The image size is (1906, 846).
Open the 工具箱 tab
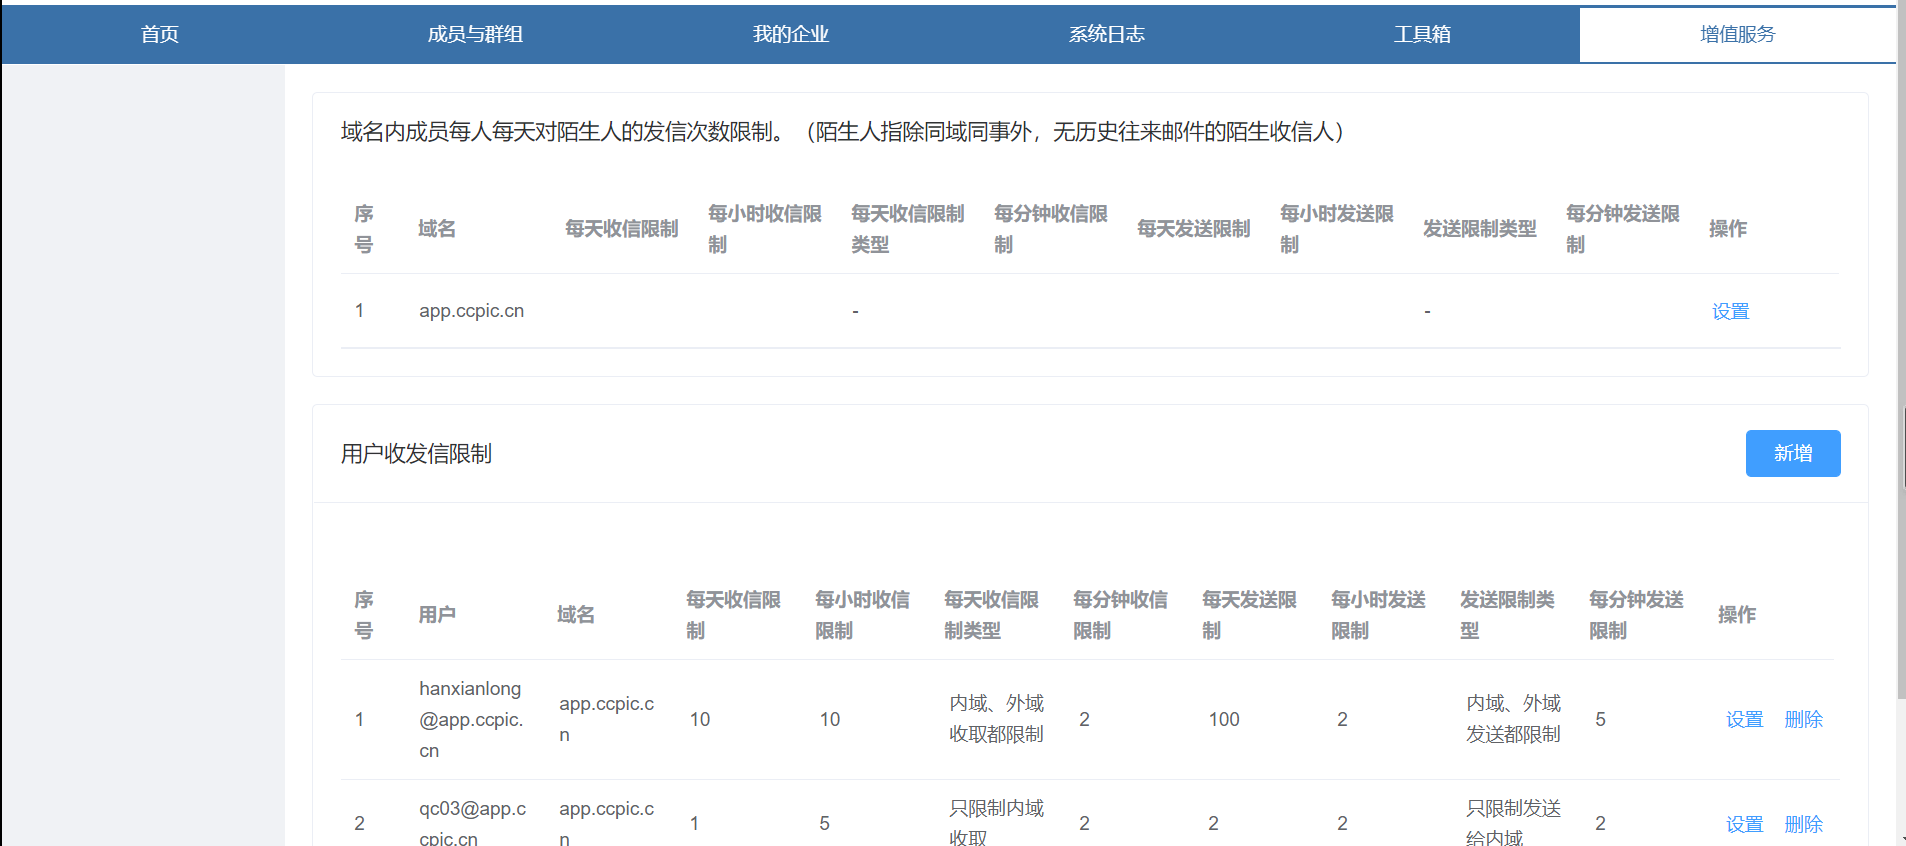click(x=1422, y=34)
